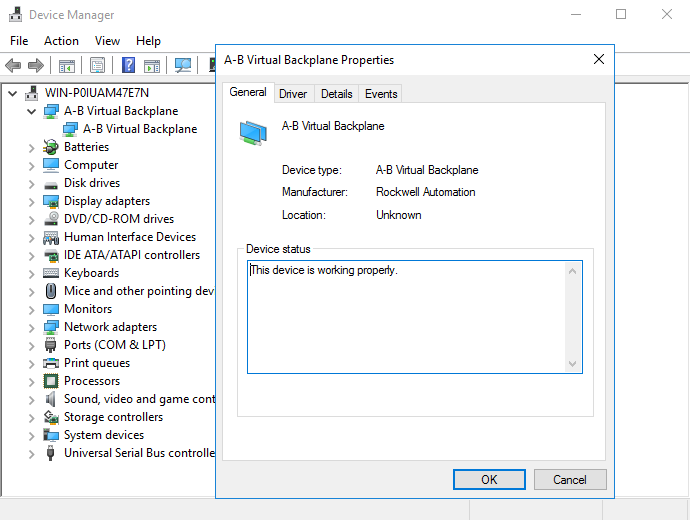Click the Device status scrollbar down arrow
Viewport: 690px width, 520px height.
(x=572, y=364)
